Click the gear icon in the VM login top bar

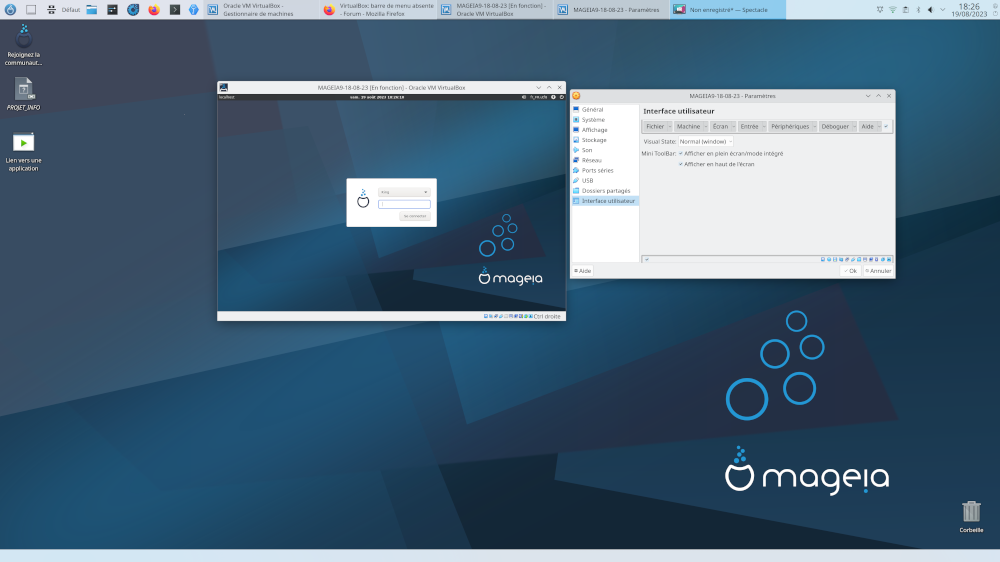coord(554,97)
